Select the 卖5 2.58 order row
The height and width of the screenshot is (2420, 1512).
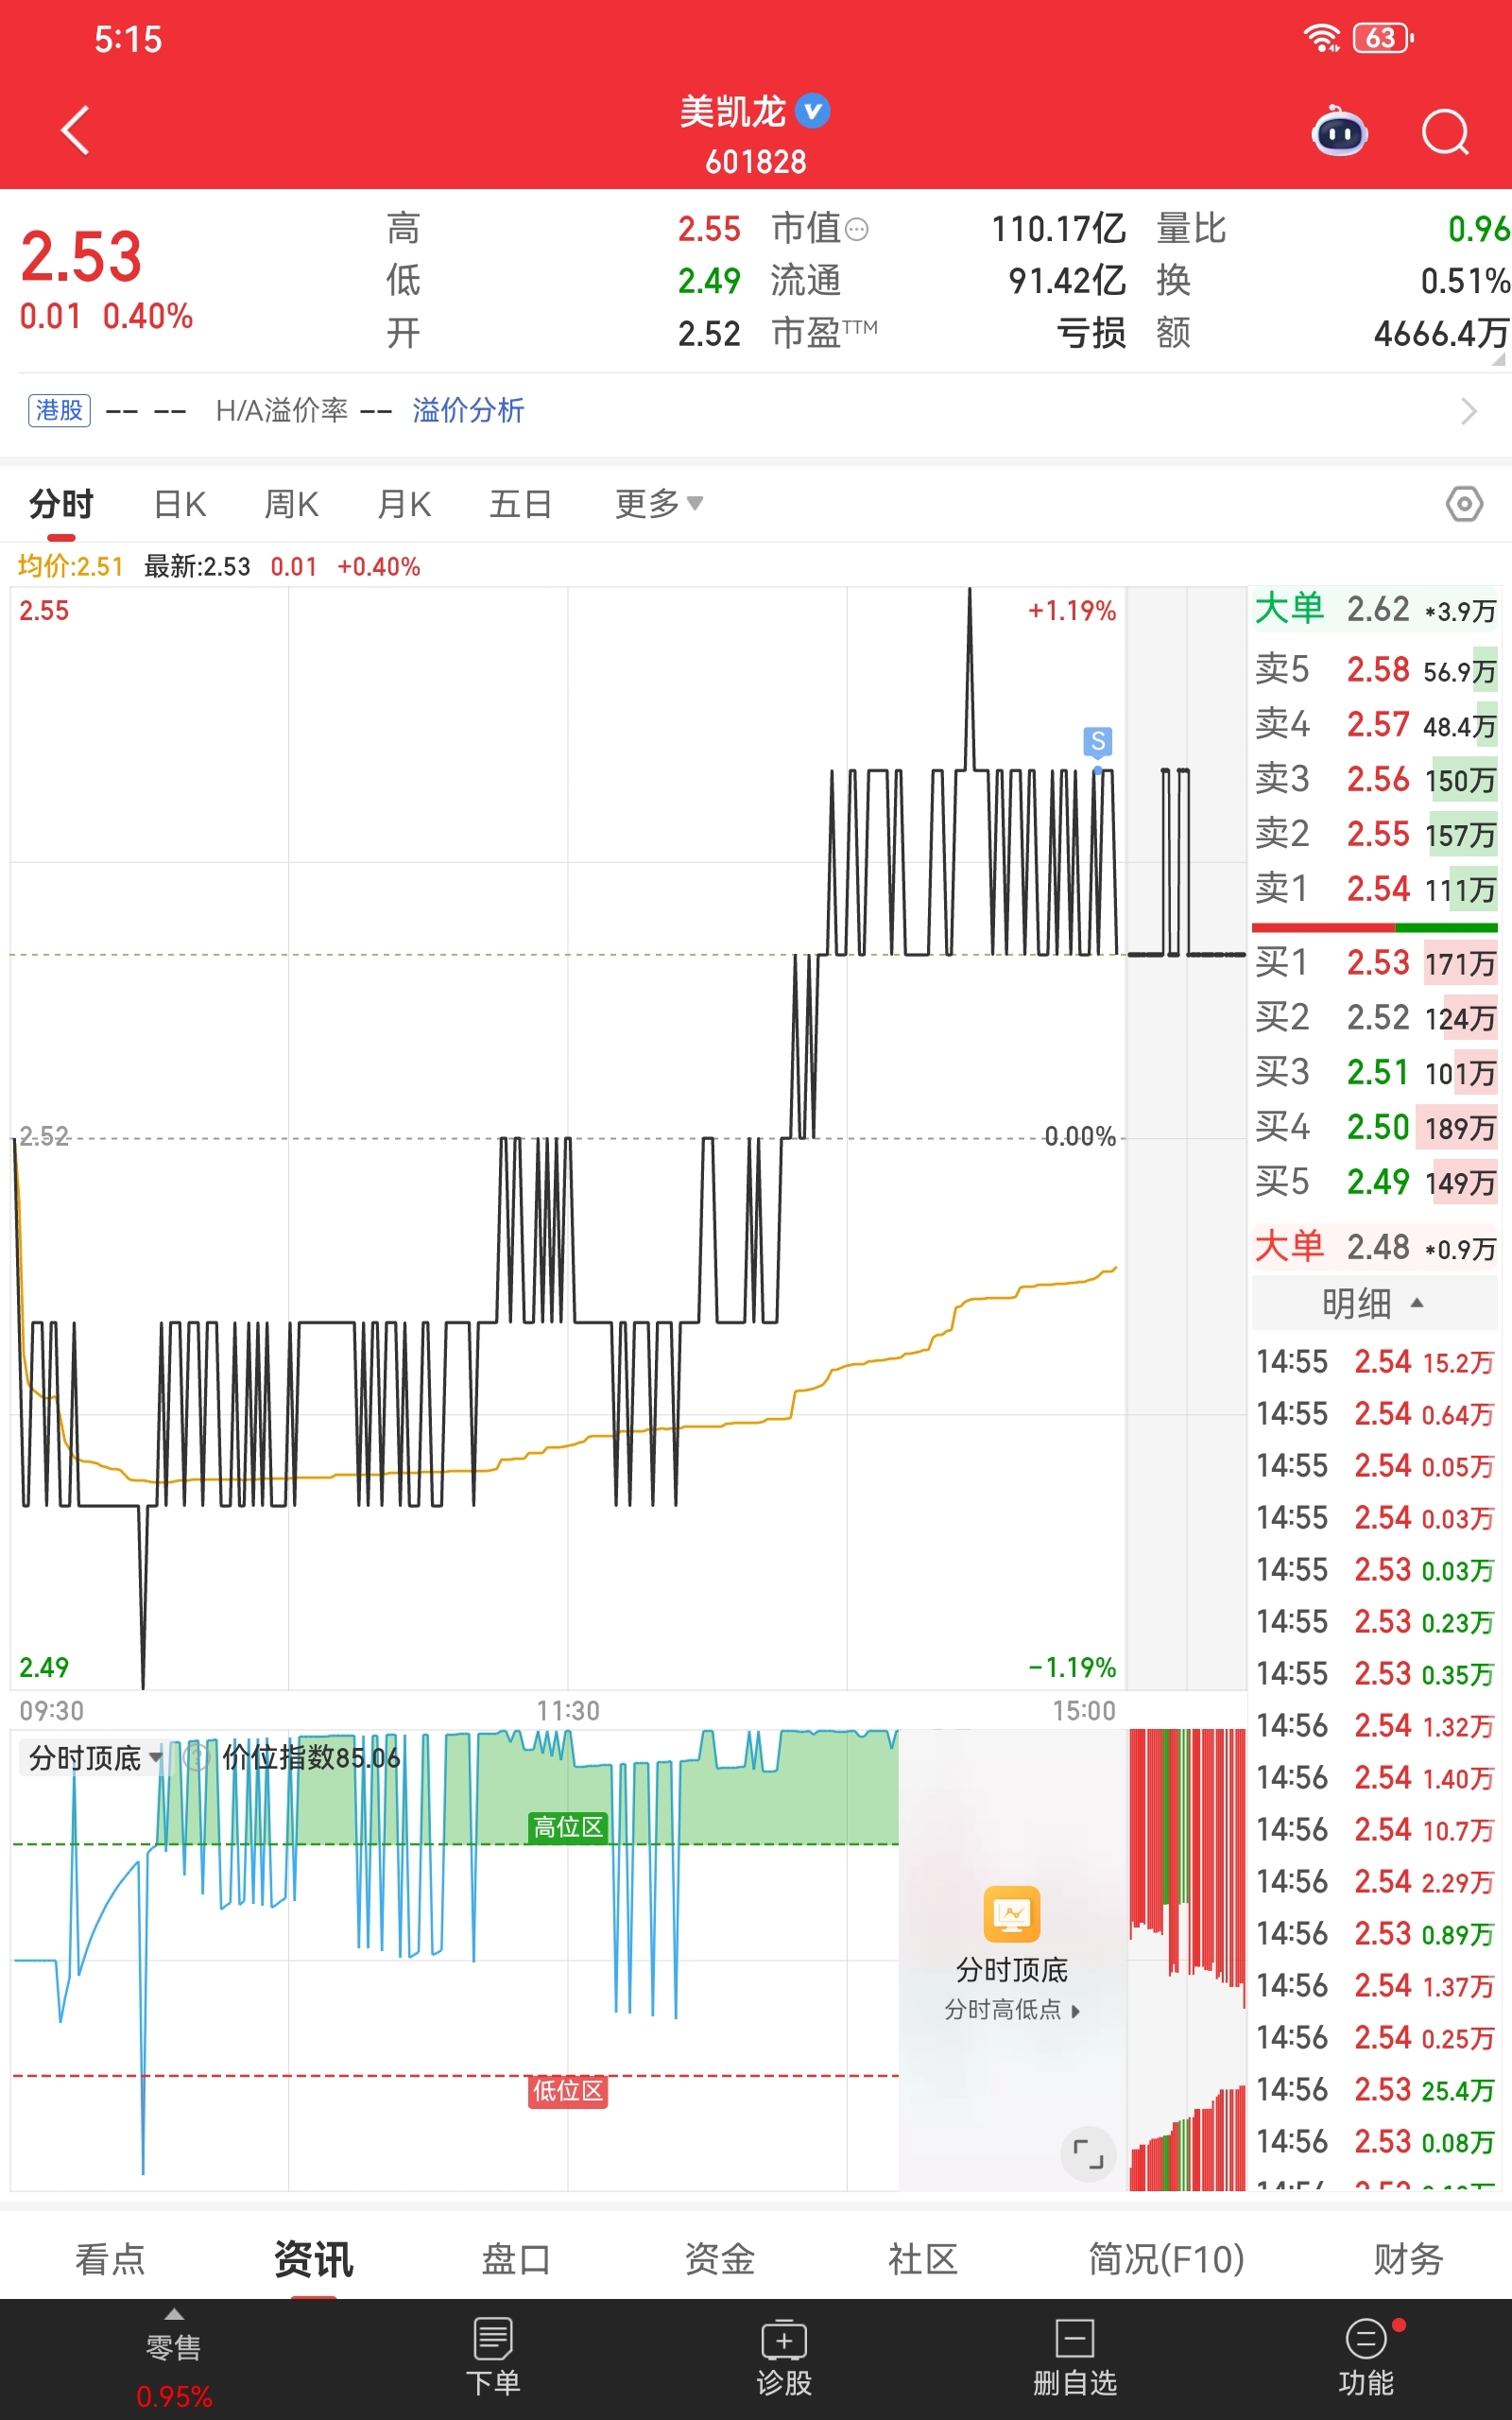[x=1375, y=669]
